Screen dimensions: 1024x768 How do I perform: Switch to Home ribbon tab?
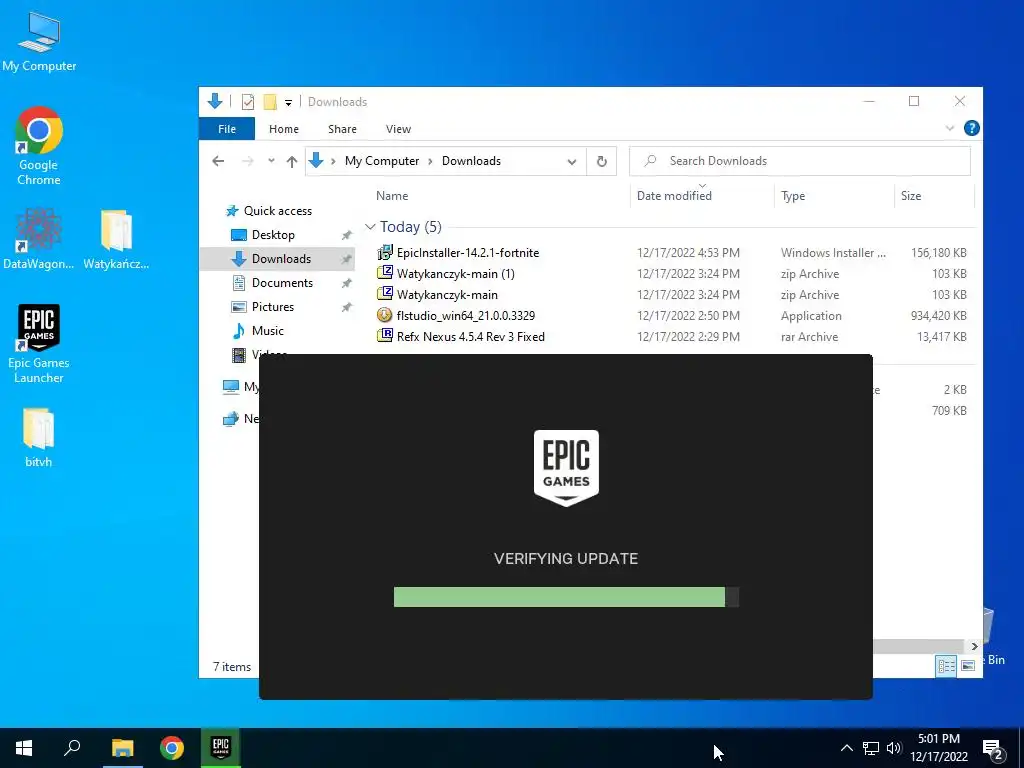tap(283, 129)
